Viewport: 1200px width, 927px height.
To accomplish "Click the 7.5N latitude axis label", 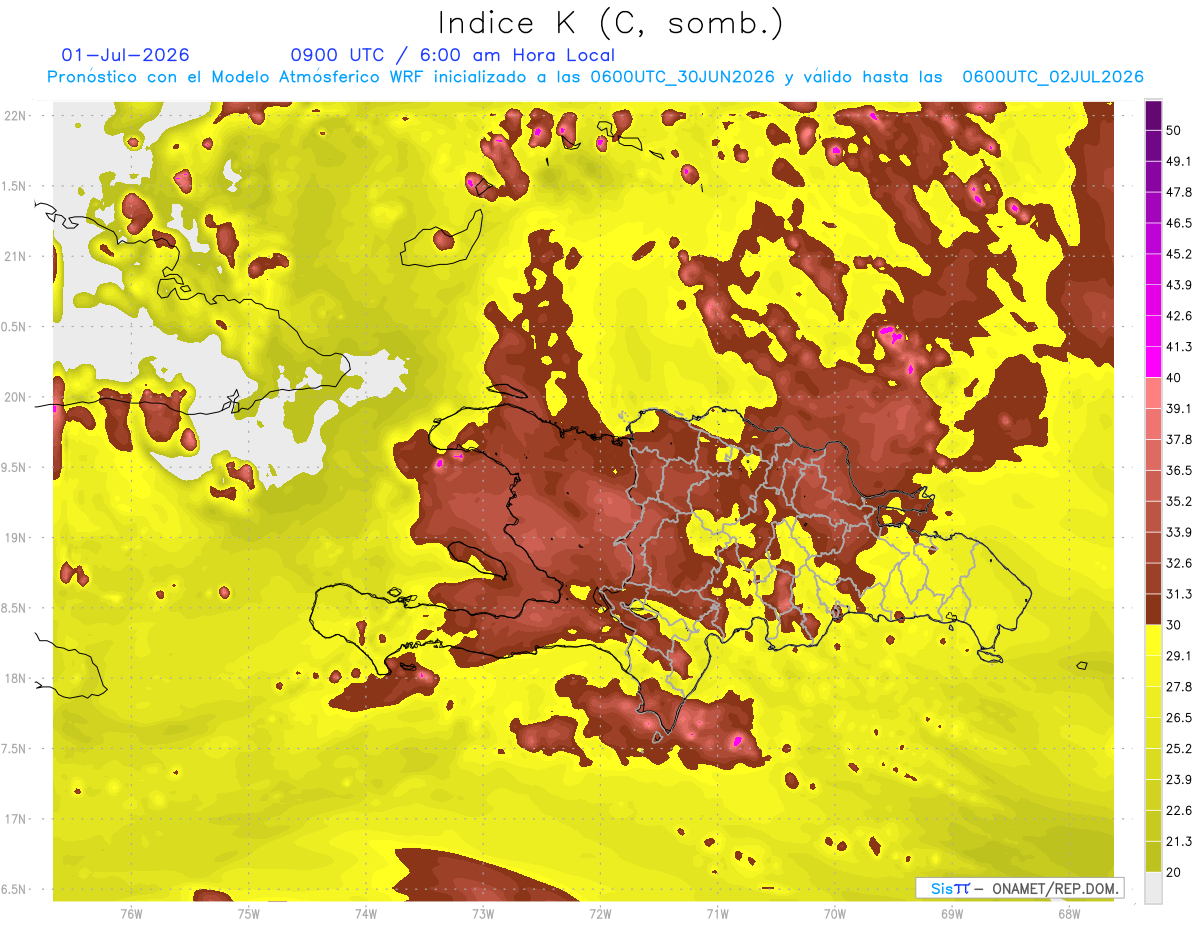I will (14, 749).
